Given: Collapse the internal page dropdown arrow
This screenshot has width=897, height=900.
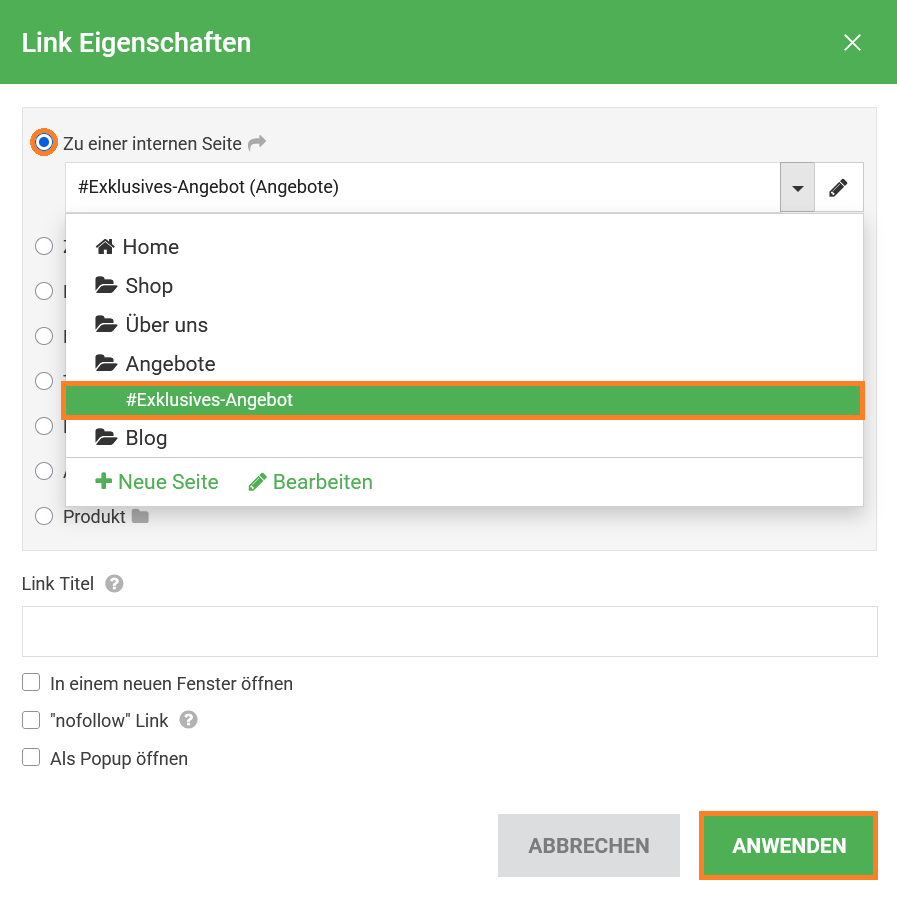Looking at the screenshot, I should (x=797, y=187).
